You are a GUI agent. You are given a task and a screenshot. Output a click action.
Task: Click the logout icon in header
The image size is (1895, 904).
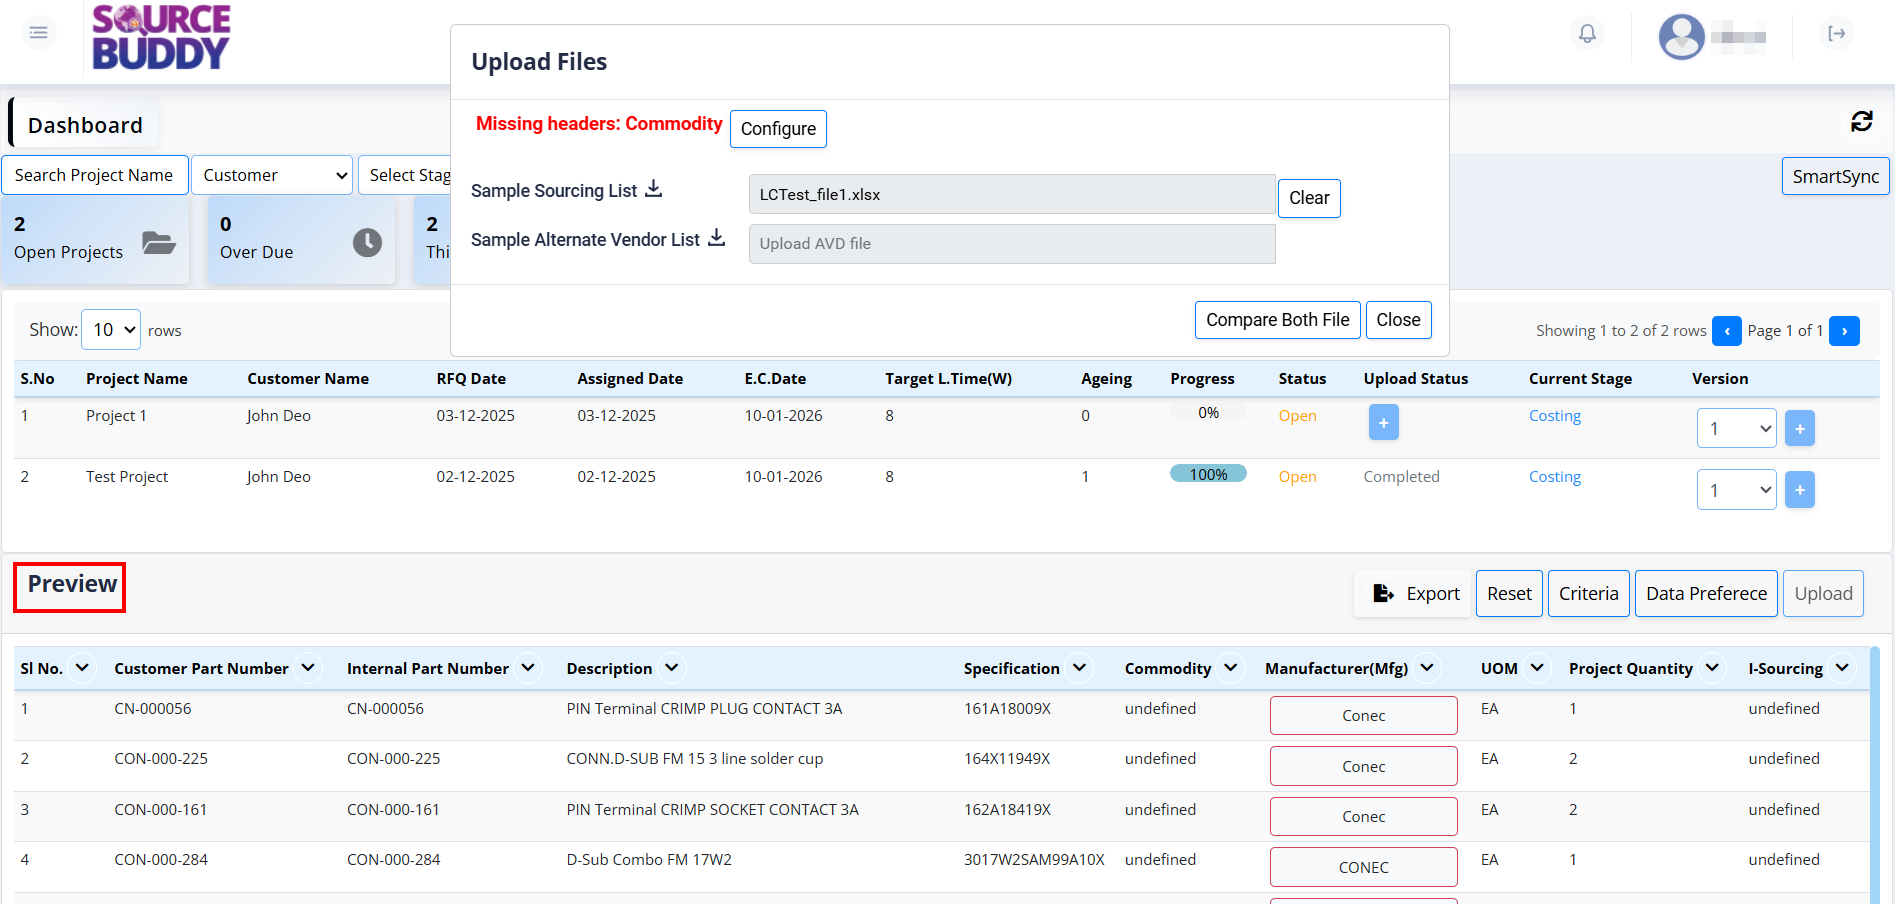click(x=1836, y=34)
